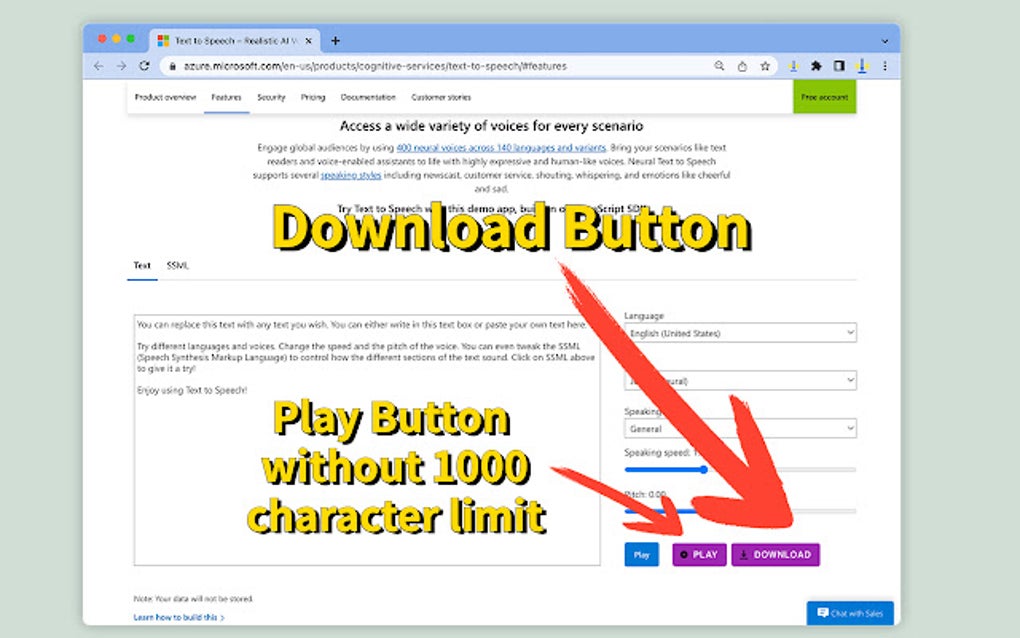This screenshot has height=638, width=1020.
Task: Open the Security nav item
Action: coord(271,97)
